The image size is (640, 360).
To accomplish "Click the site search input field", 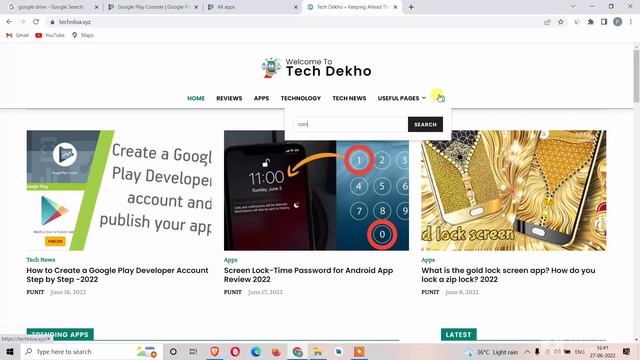I will (x=351, y=124).
